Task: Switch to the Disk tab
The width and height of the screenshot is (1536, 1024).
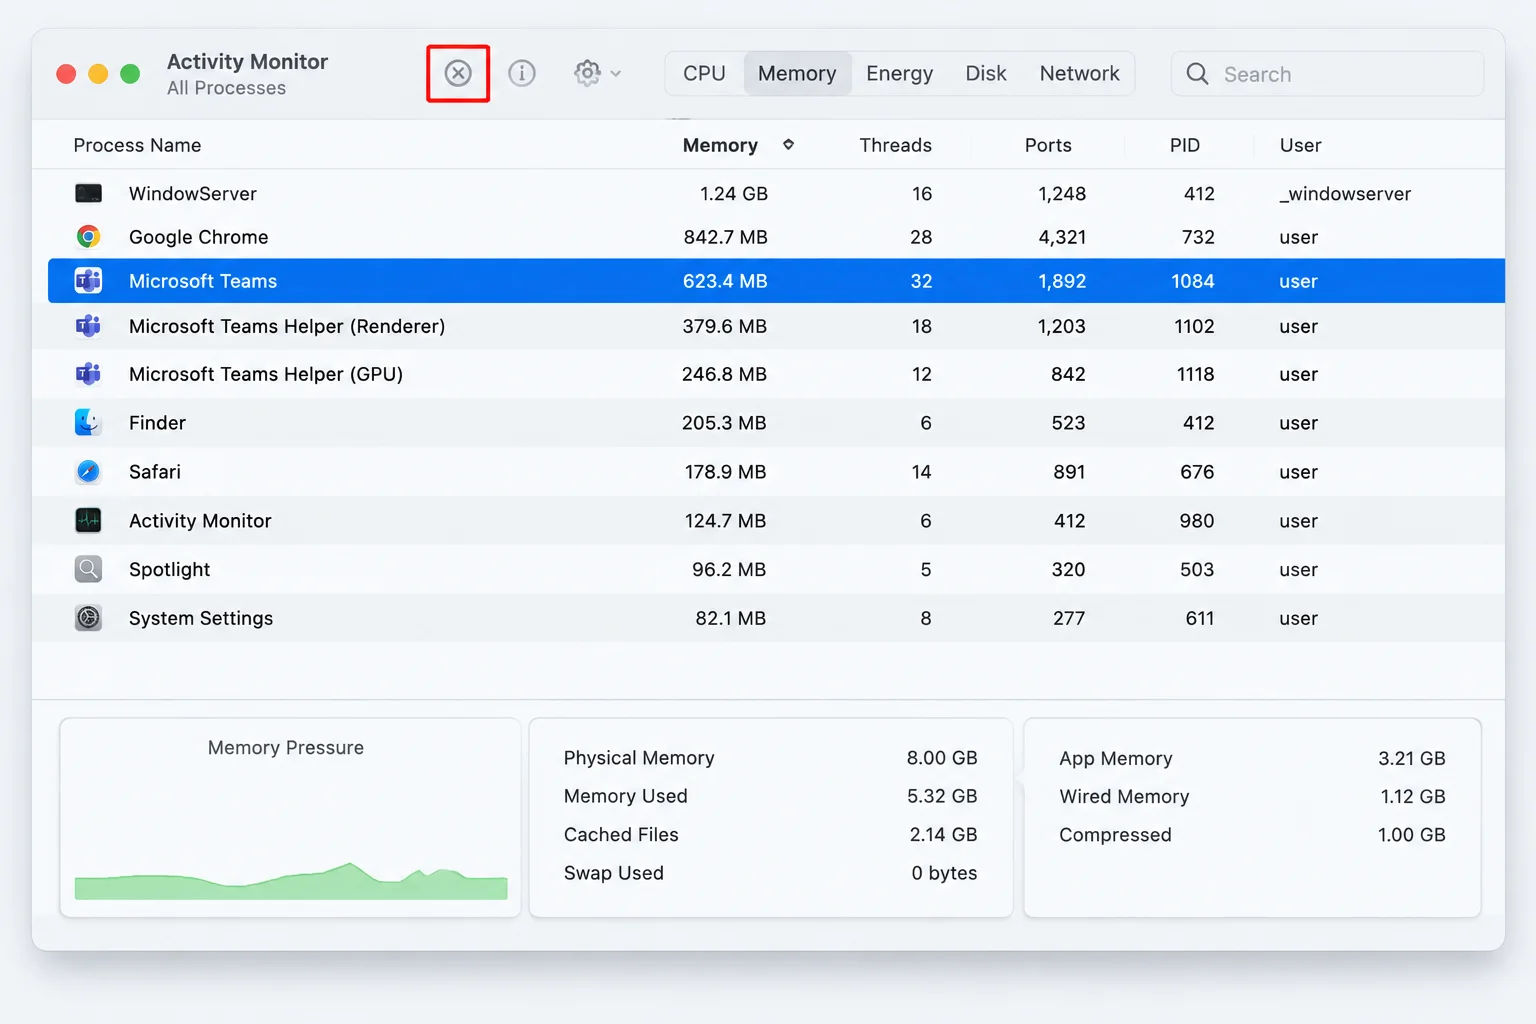Action: coord(986,74)
